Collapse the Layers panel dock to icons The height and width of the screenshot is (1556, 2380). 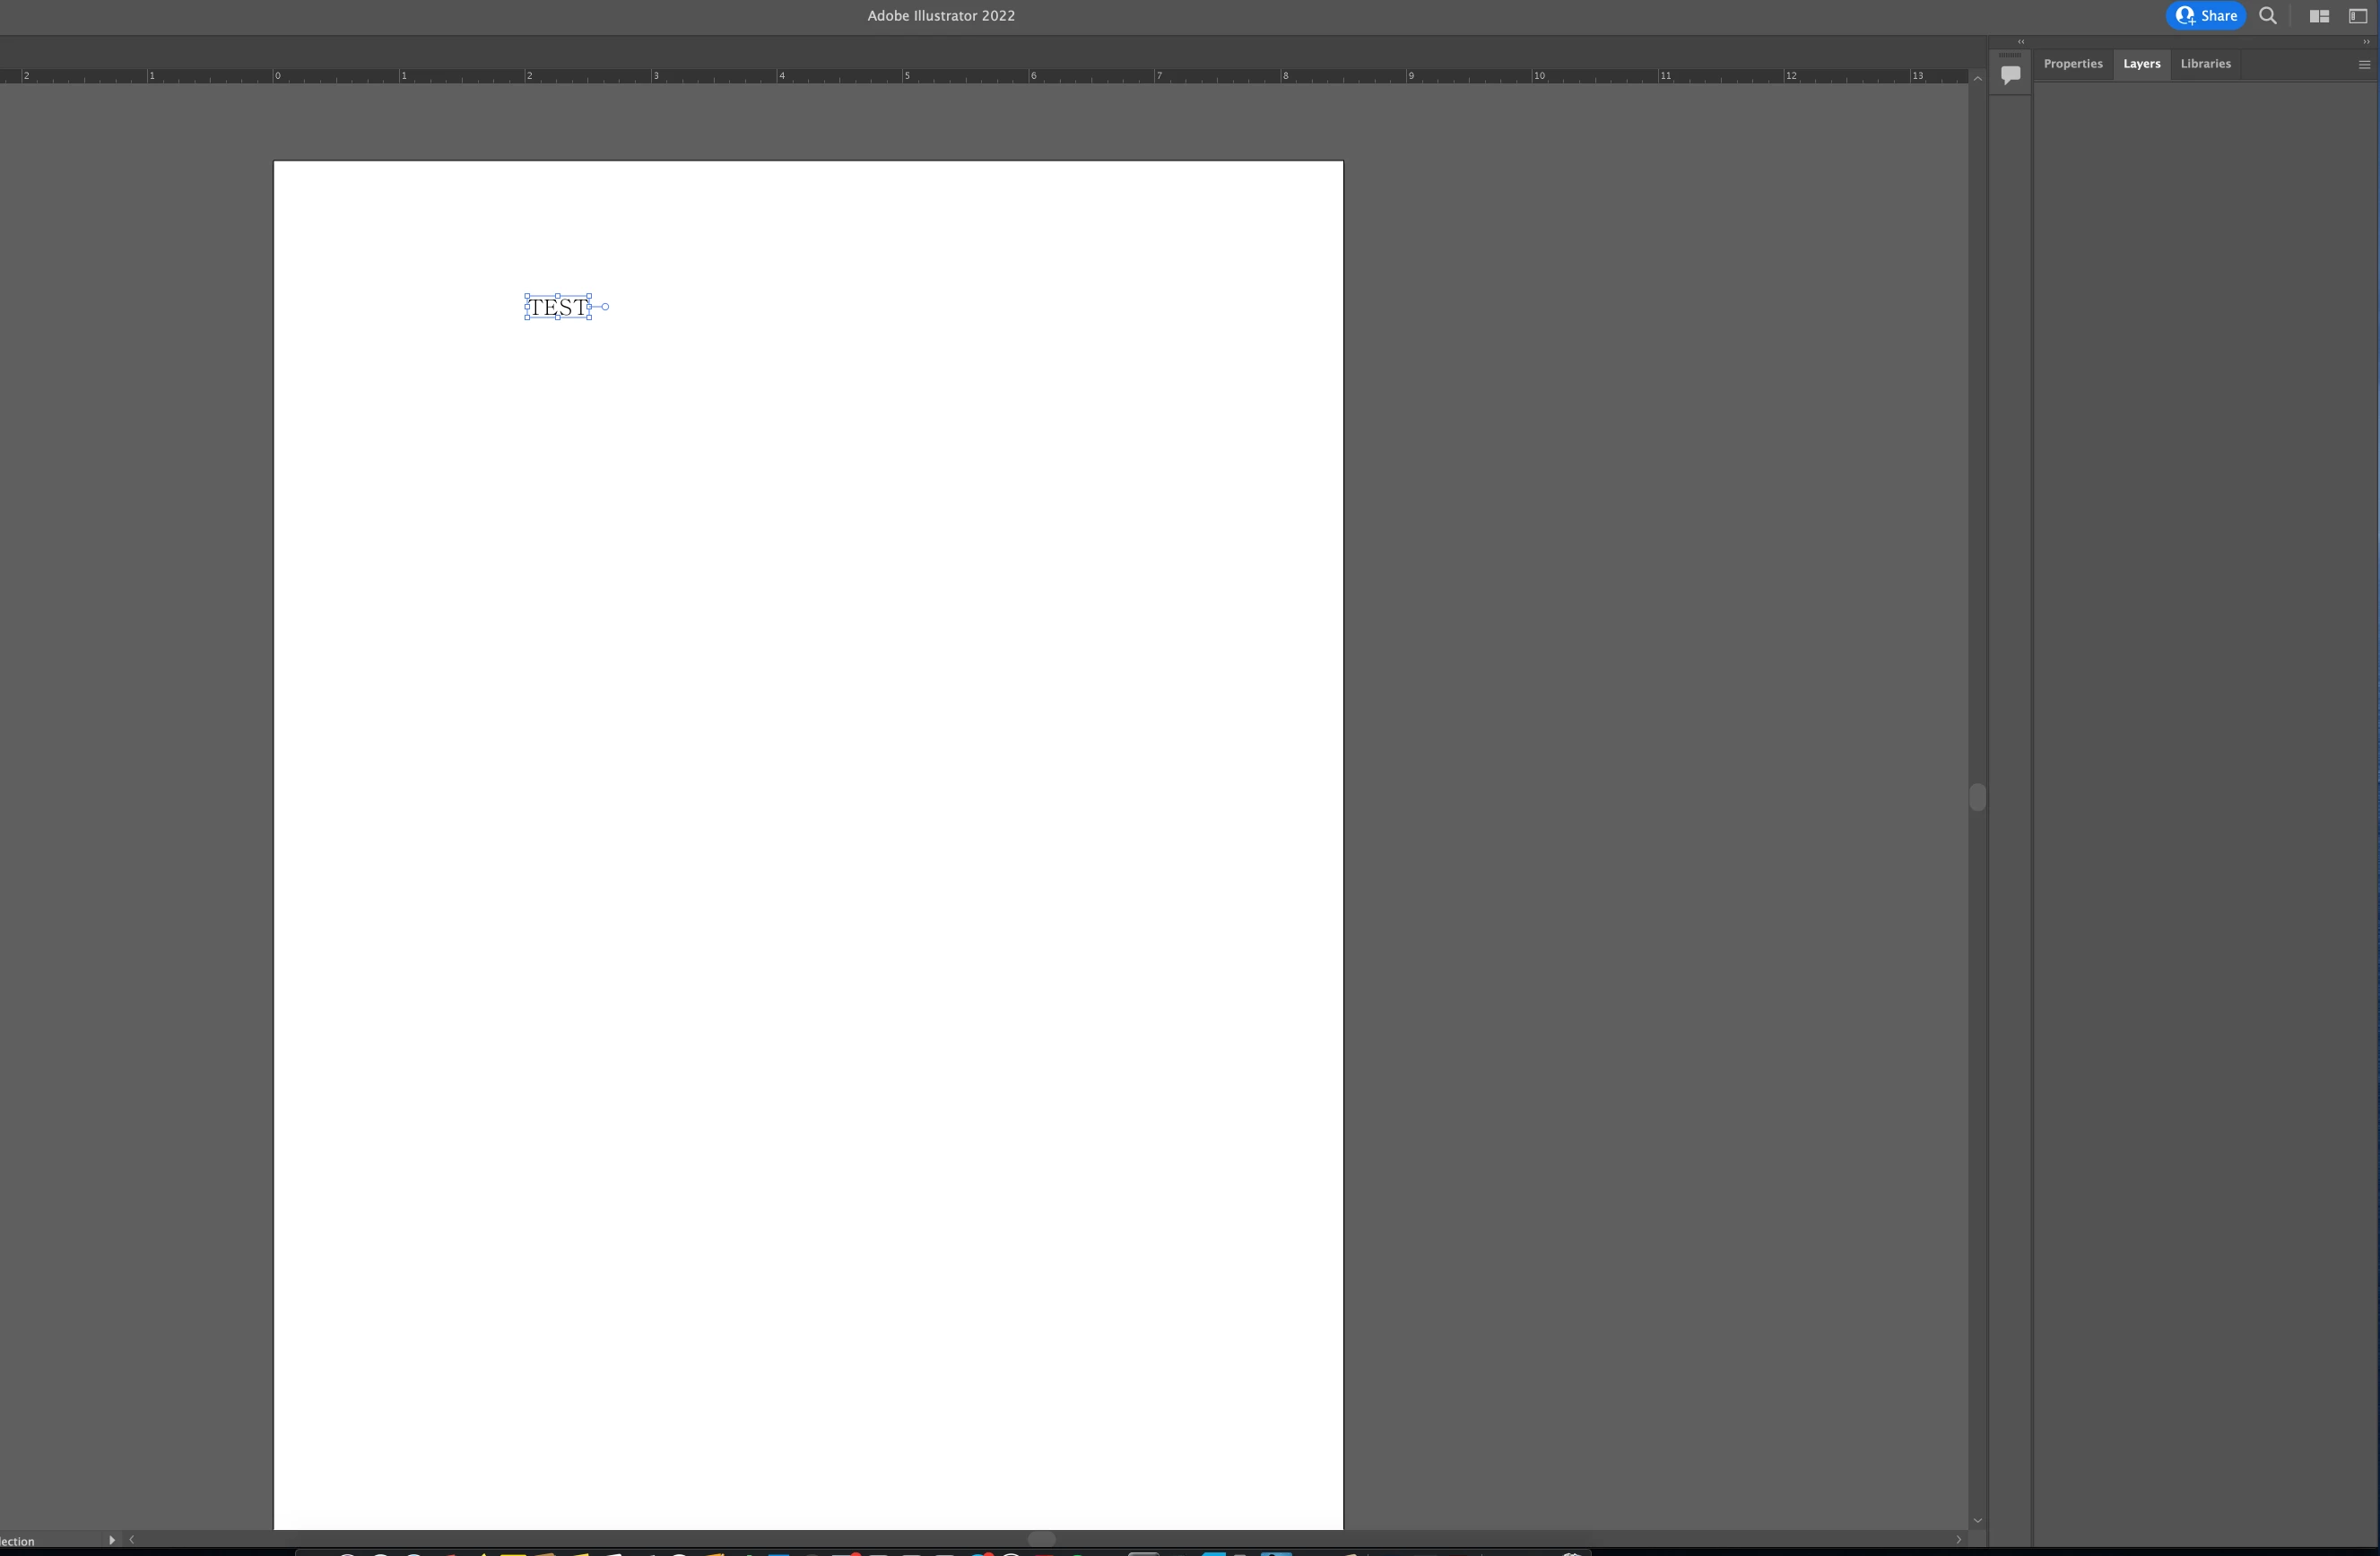click(x=2365, y=42)
